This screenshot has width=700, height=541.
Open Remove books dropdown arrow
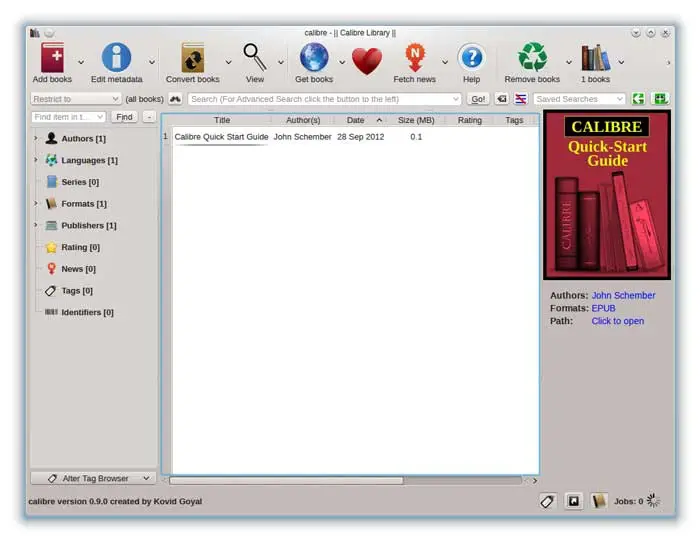point(569,62)
